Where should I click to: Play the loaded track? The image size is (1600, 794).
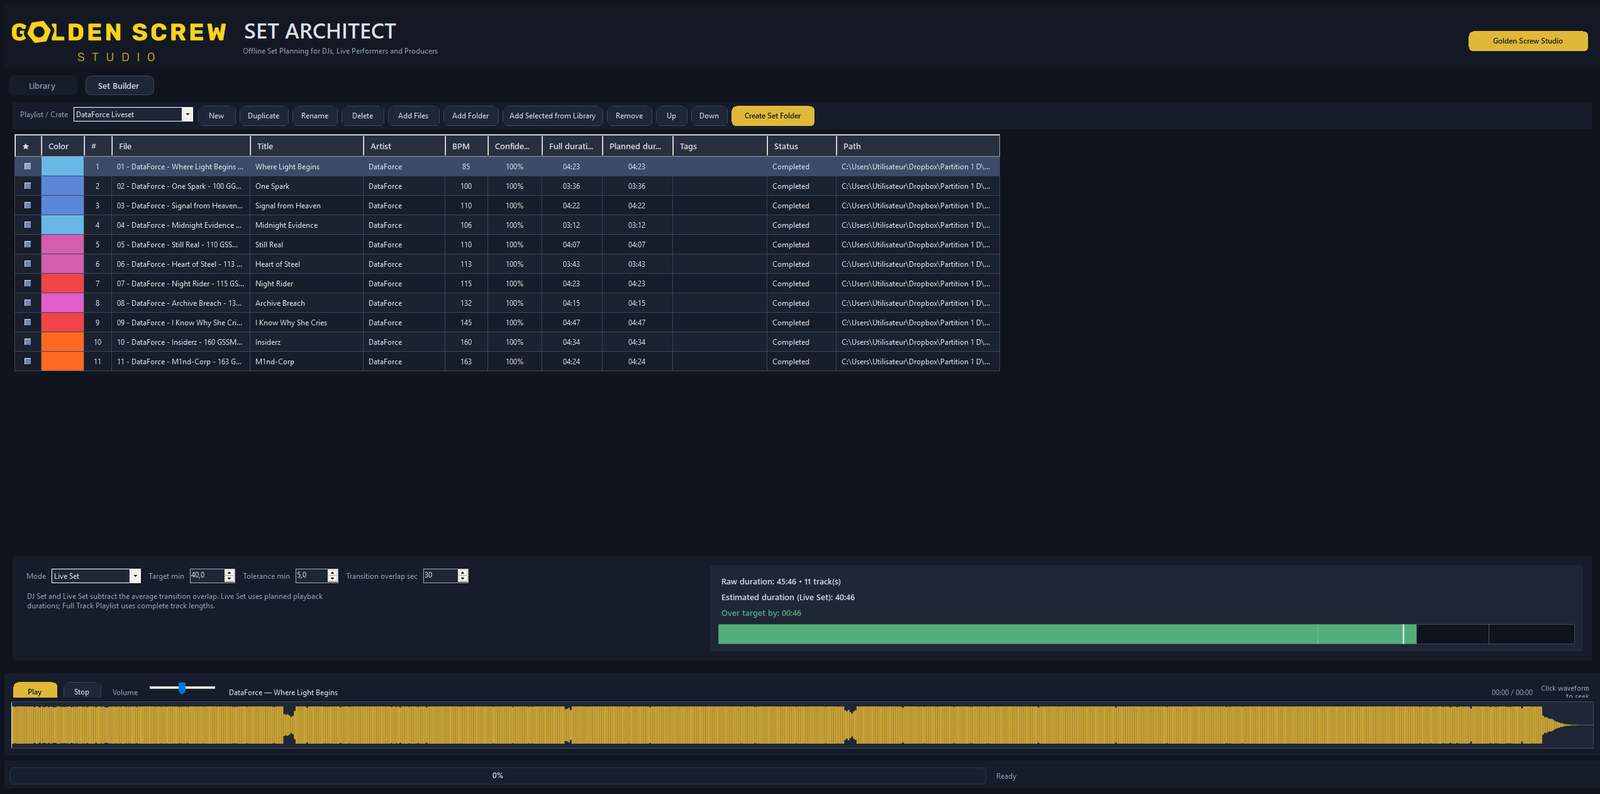click(x=35, y=691)
